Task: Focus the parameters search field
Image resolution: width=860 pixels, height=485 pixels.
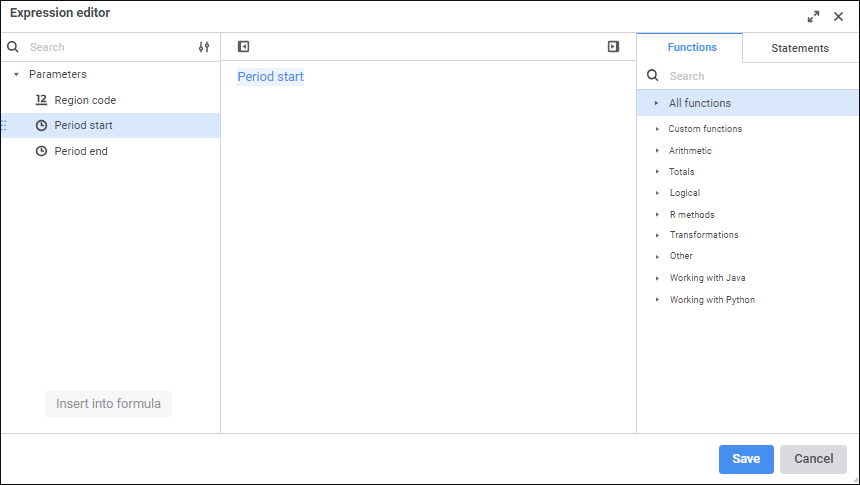Action: coord(105,47)
